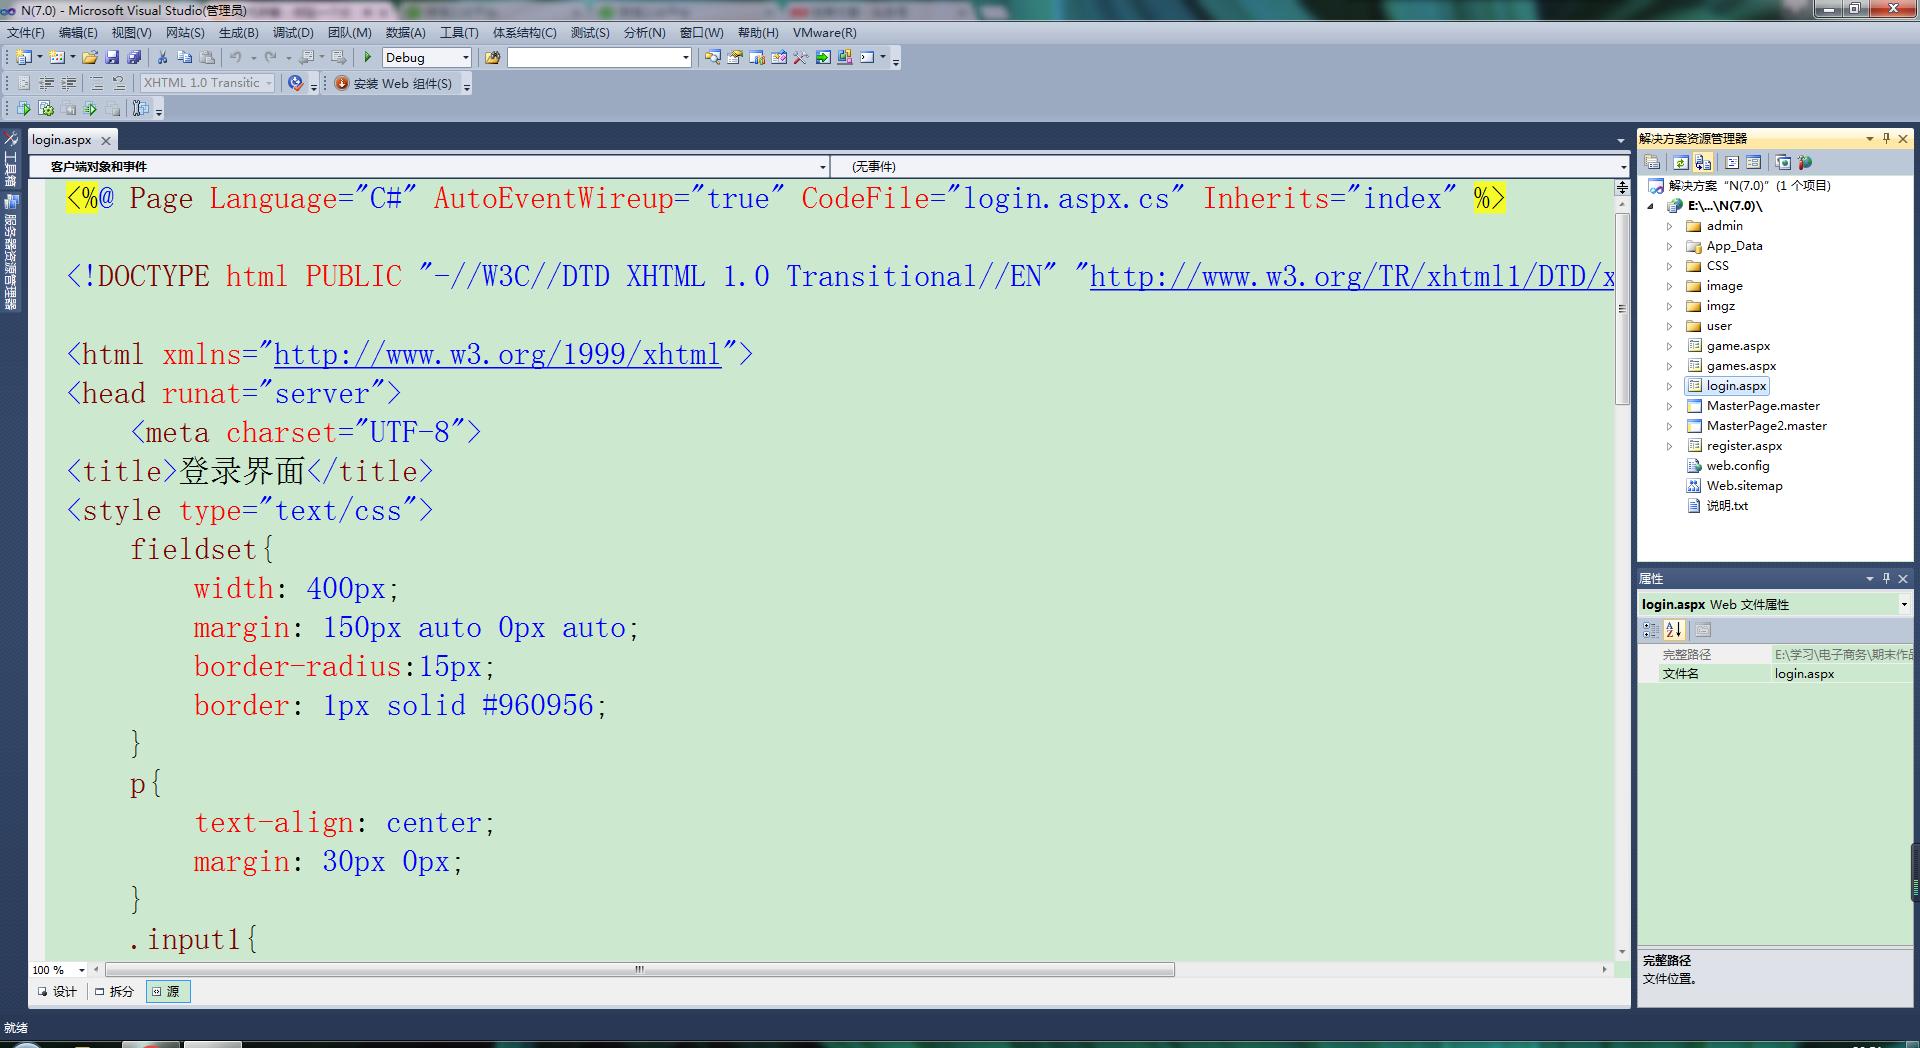
Task: Click the green Start Debugging arrow
Action: click(368, 58)
